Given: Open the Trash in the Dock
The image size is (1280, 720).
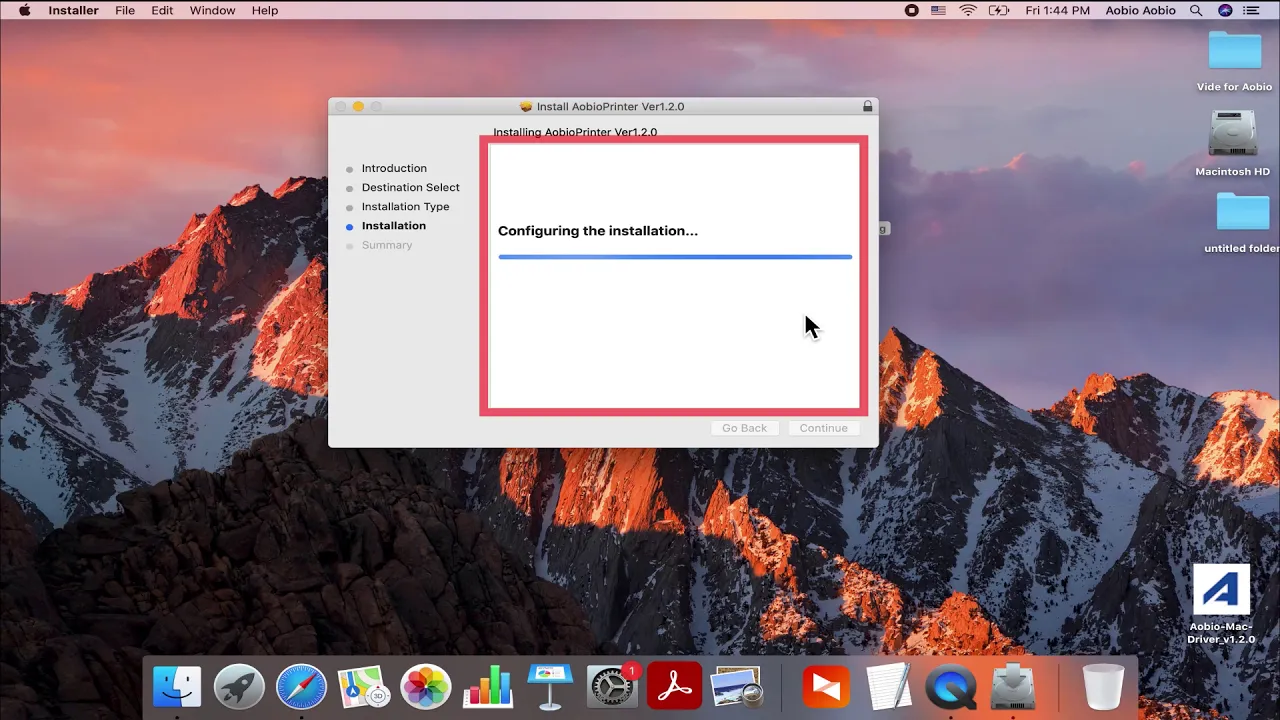Looking at the screenshot, I should click(1103, 688).
